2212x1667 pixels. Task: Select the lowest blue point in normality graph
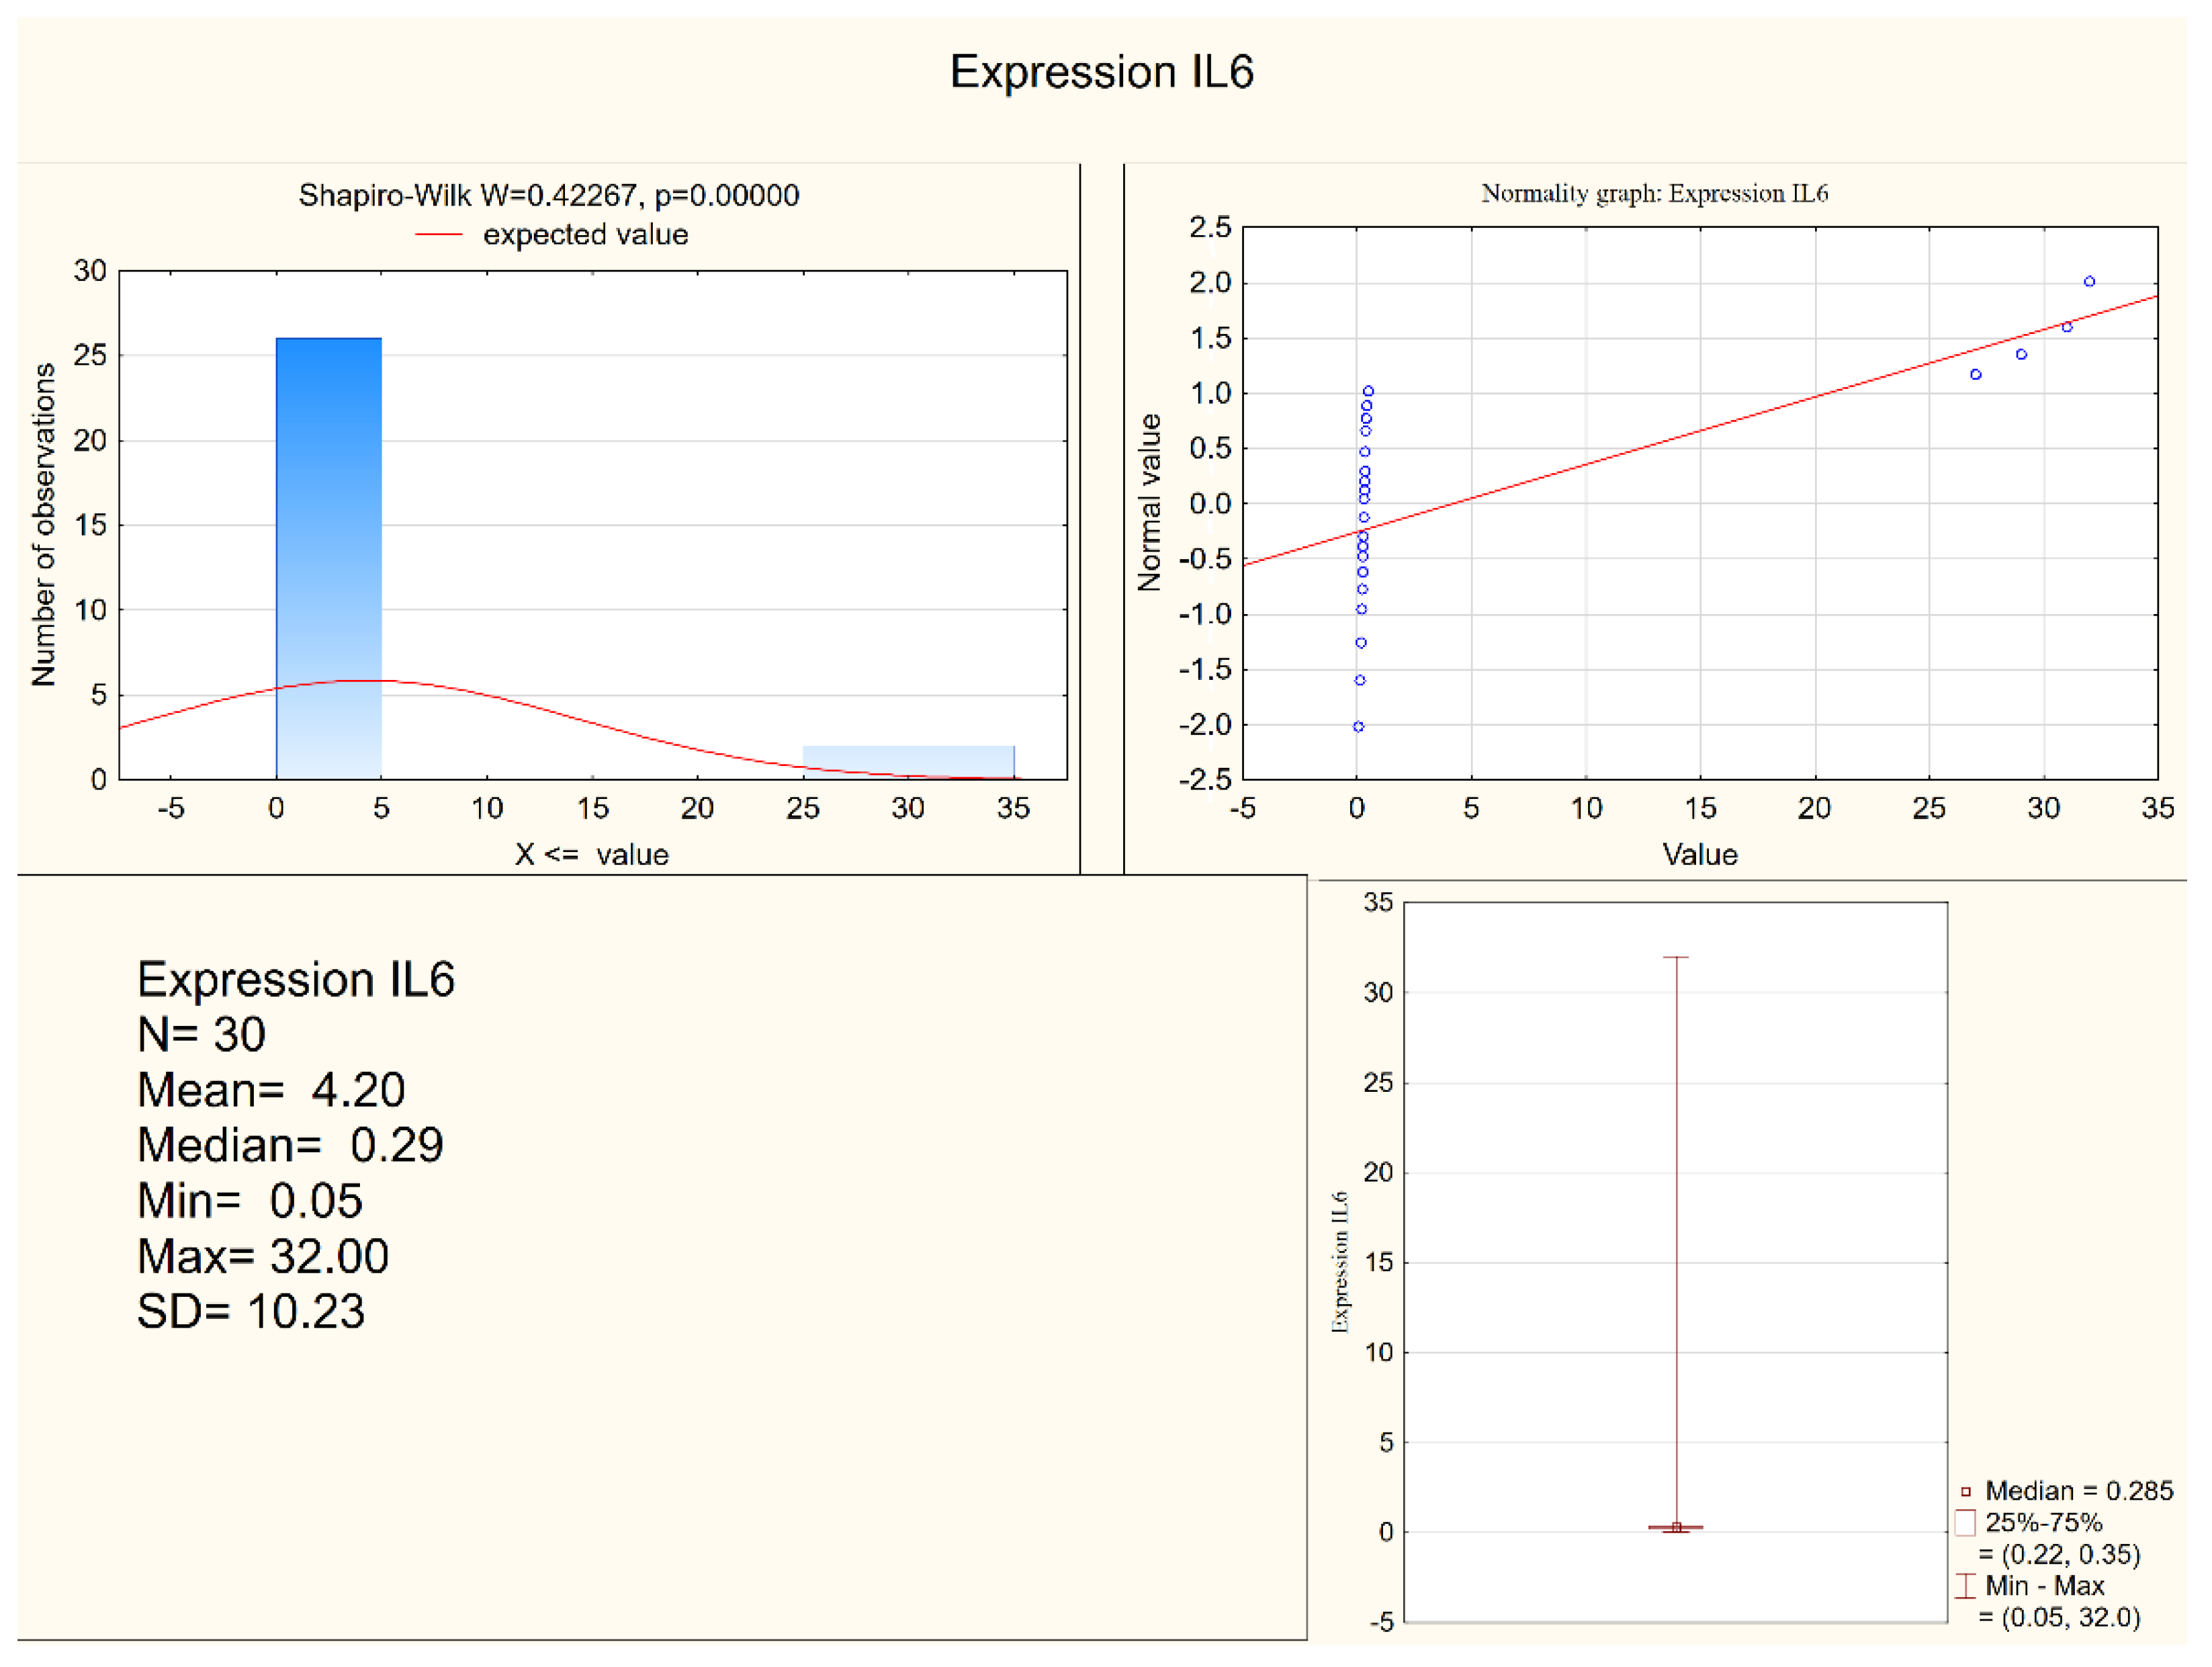coord(1358,727)
